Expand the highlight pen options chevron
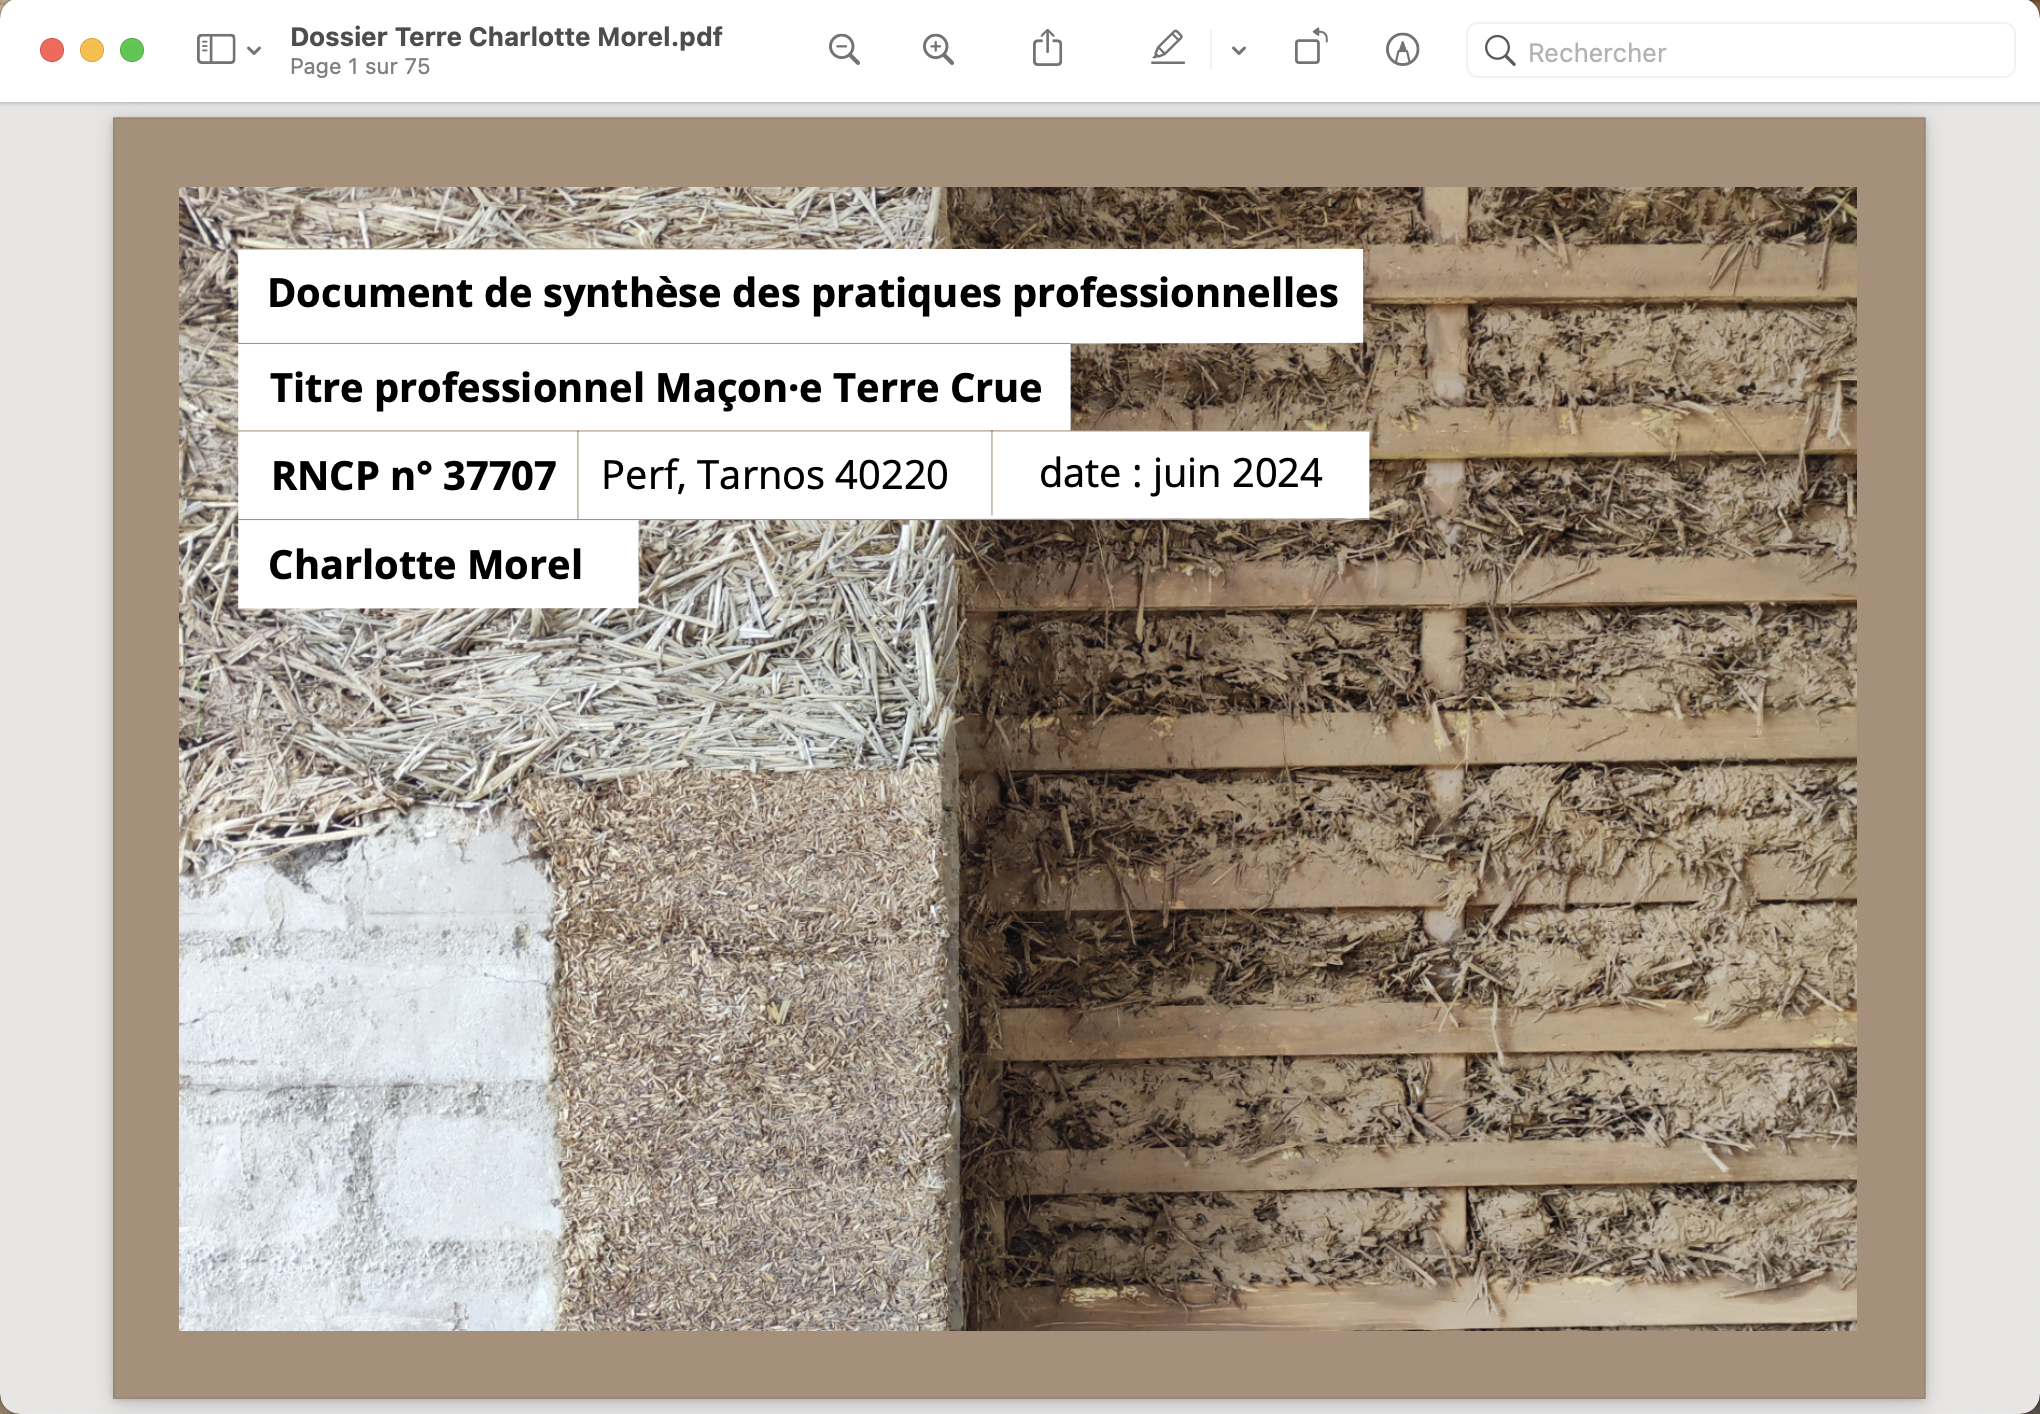Viewport: 2040px width, 1414px height. (x=1239, y=50)
